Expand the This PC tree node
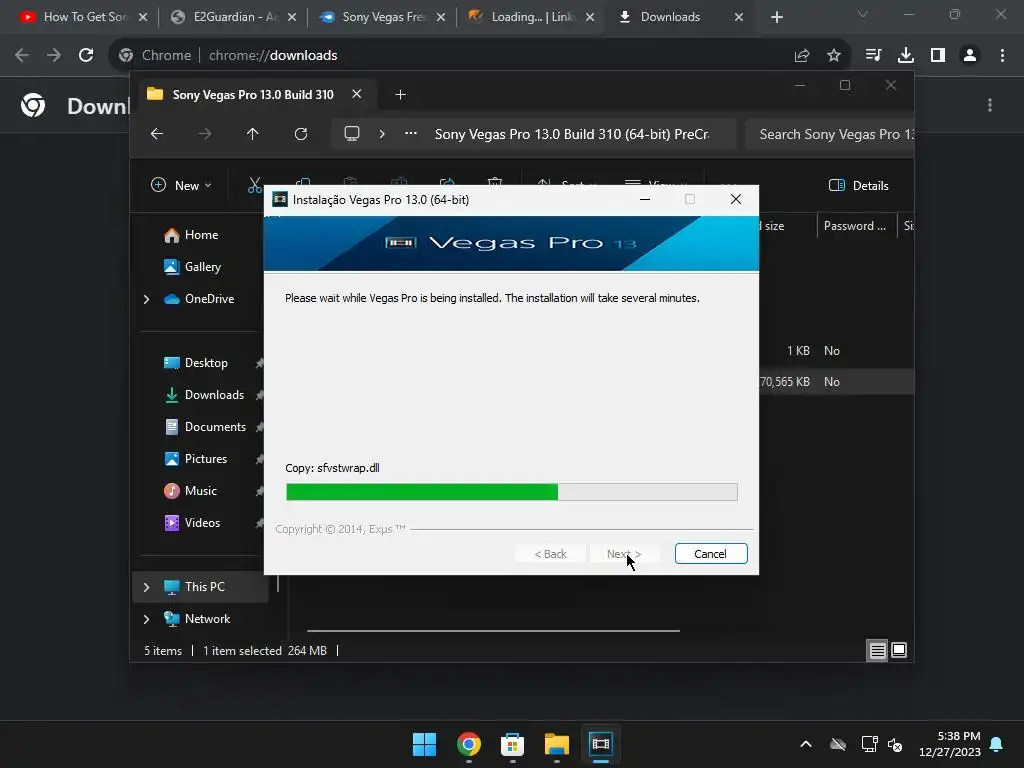 point(146,587)
